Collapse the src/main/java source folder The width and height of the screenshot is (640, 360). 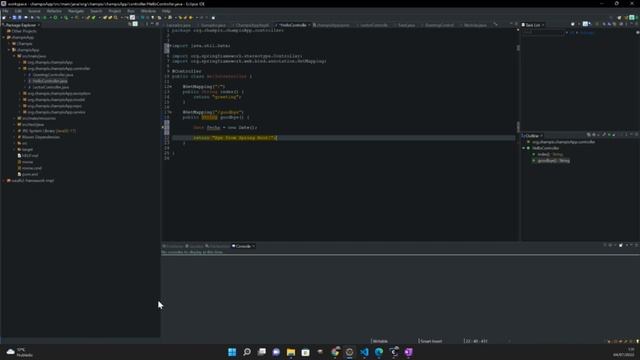pyautogui.click(x=14, y=56)
